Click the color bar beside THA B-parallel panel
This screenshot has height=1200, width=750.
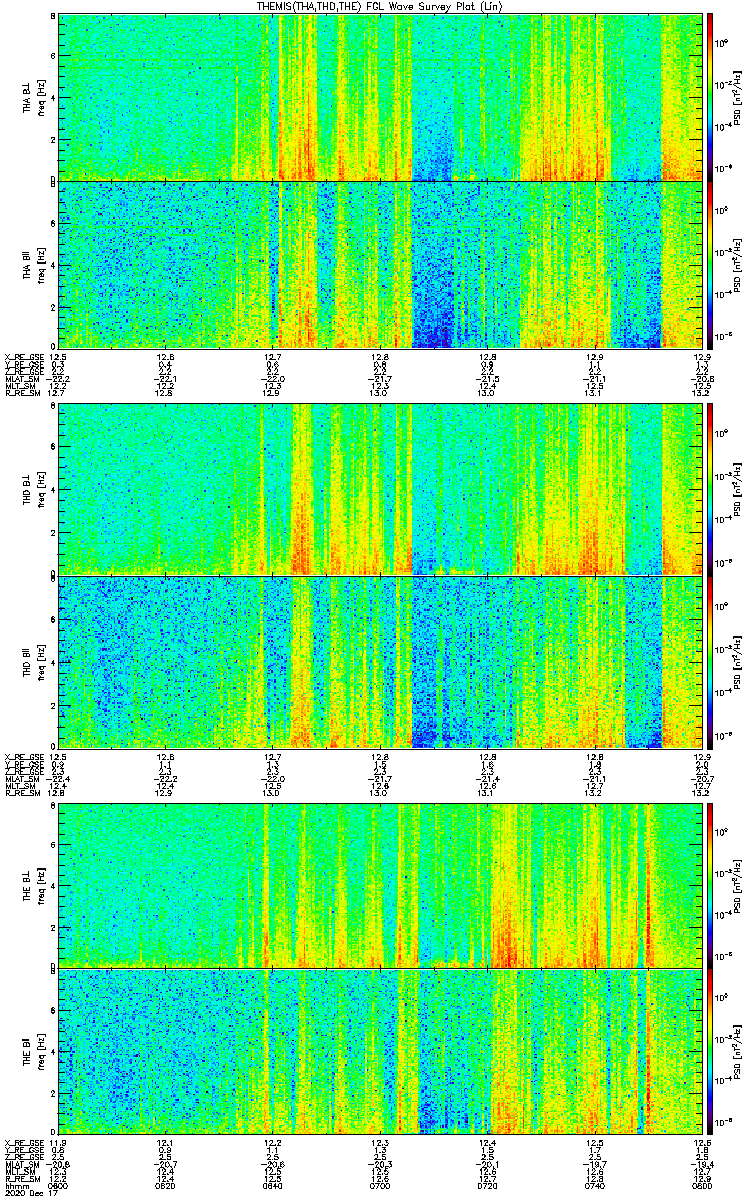pyautogui.click(x=710, y=265)
